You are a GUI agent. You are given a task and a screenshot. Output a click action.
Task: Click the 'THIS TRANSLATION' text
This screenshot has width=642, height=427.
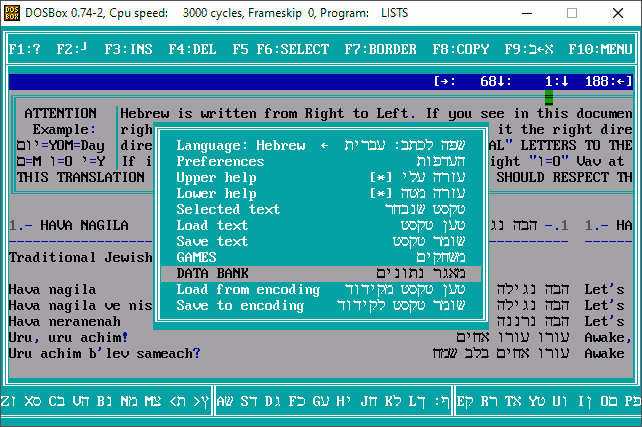click(x=81, y=177)
